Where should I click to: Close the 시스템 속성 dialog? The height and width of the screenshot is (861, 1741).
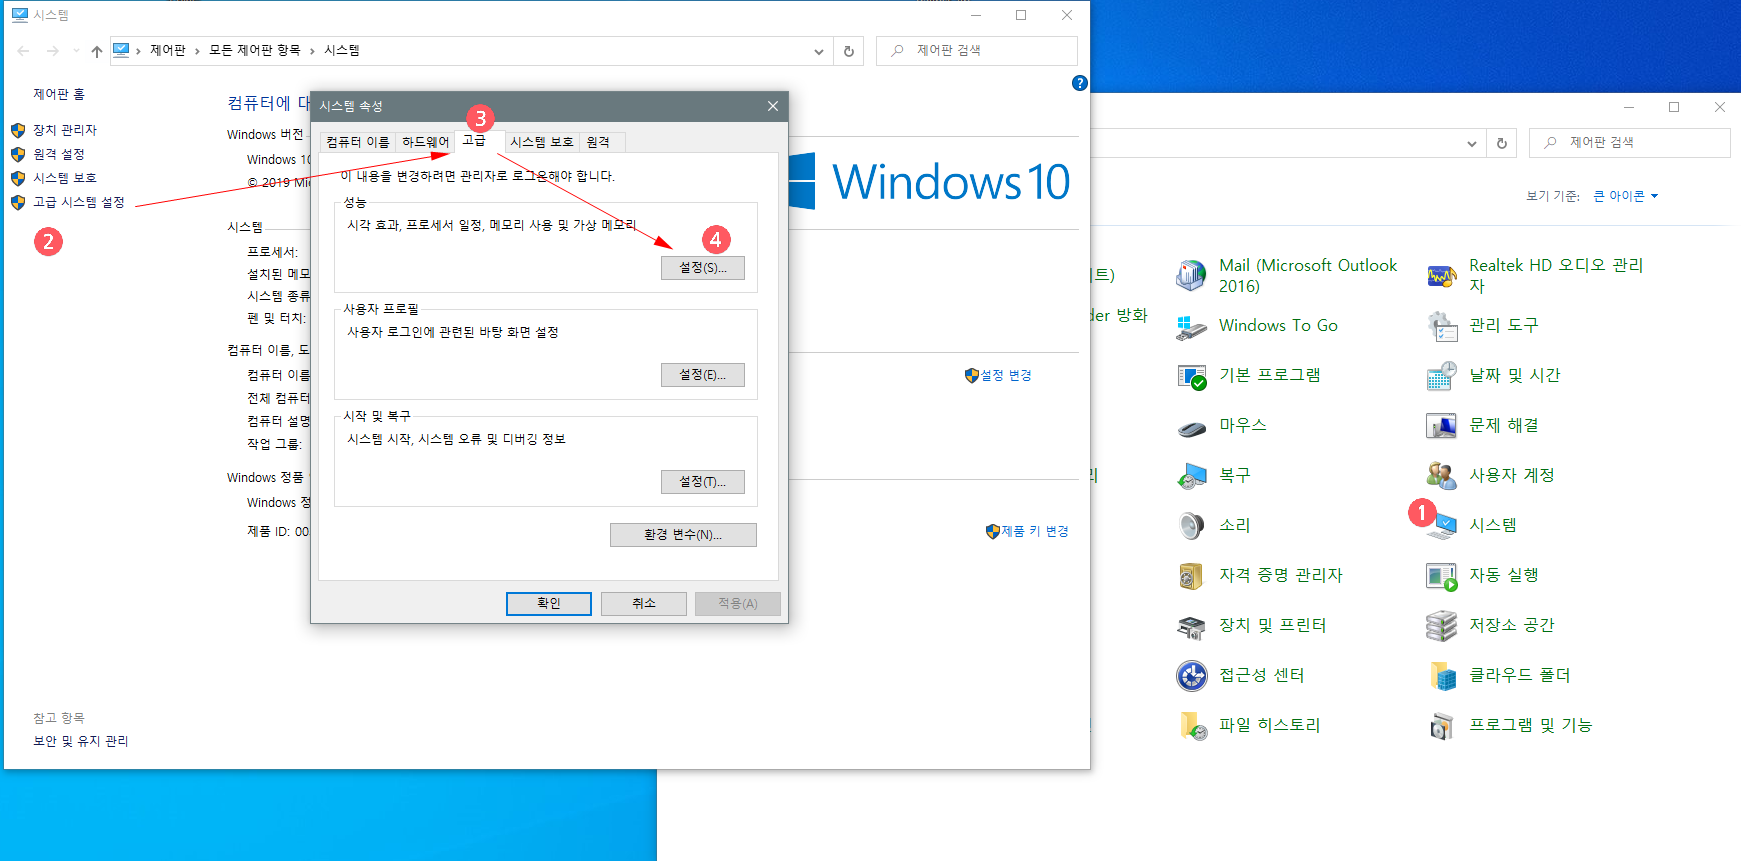tap(773, 106)
